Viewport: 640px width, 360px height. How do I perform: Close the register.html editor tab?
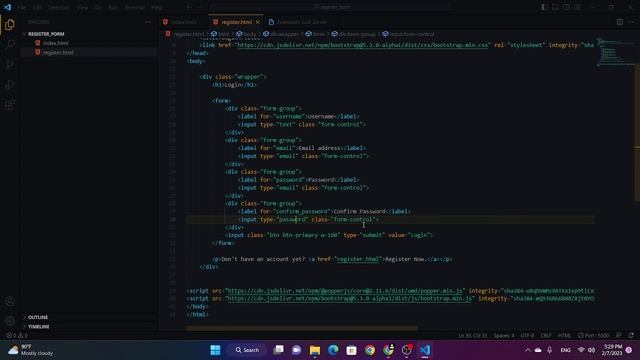click(x=258, y=22)
